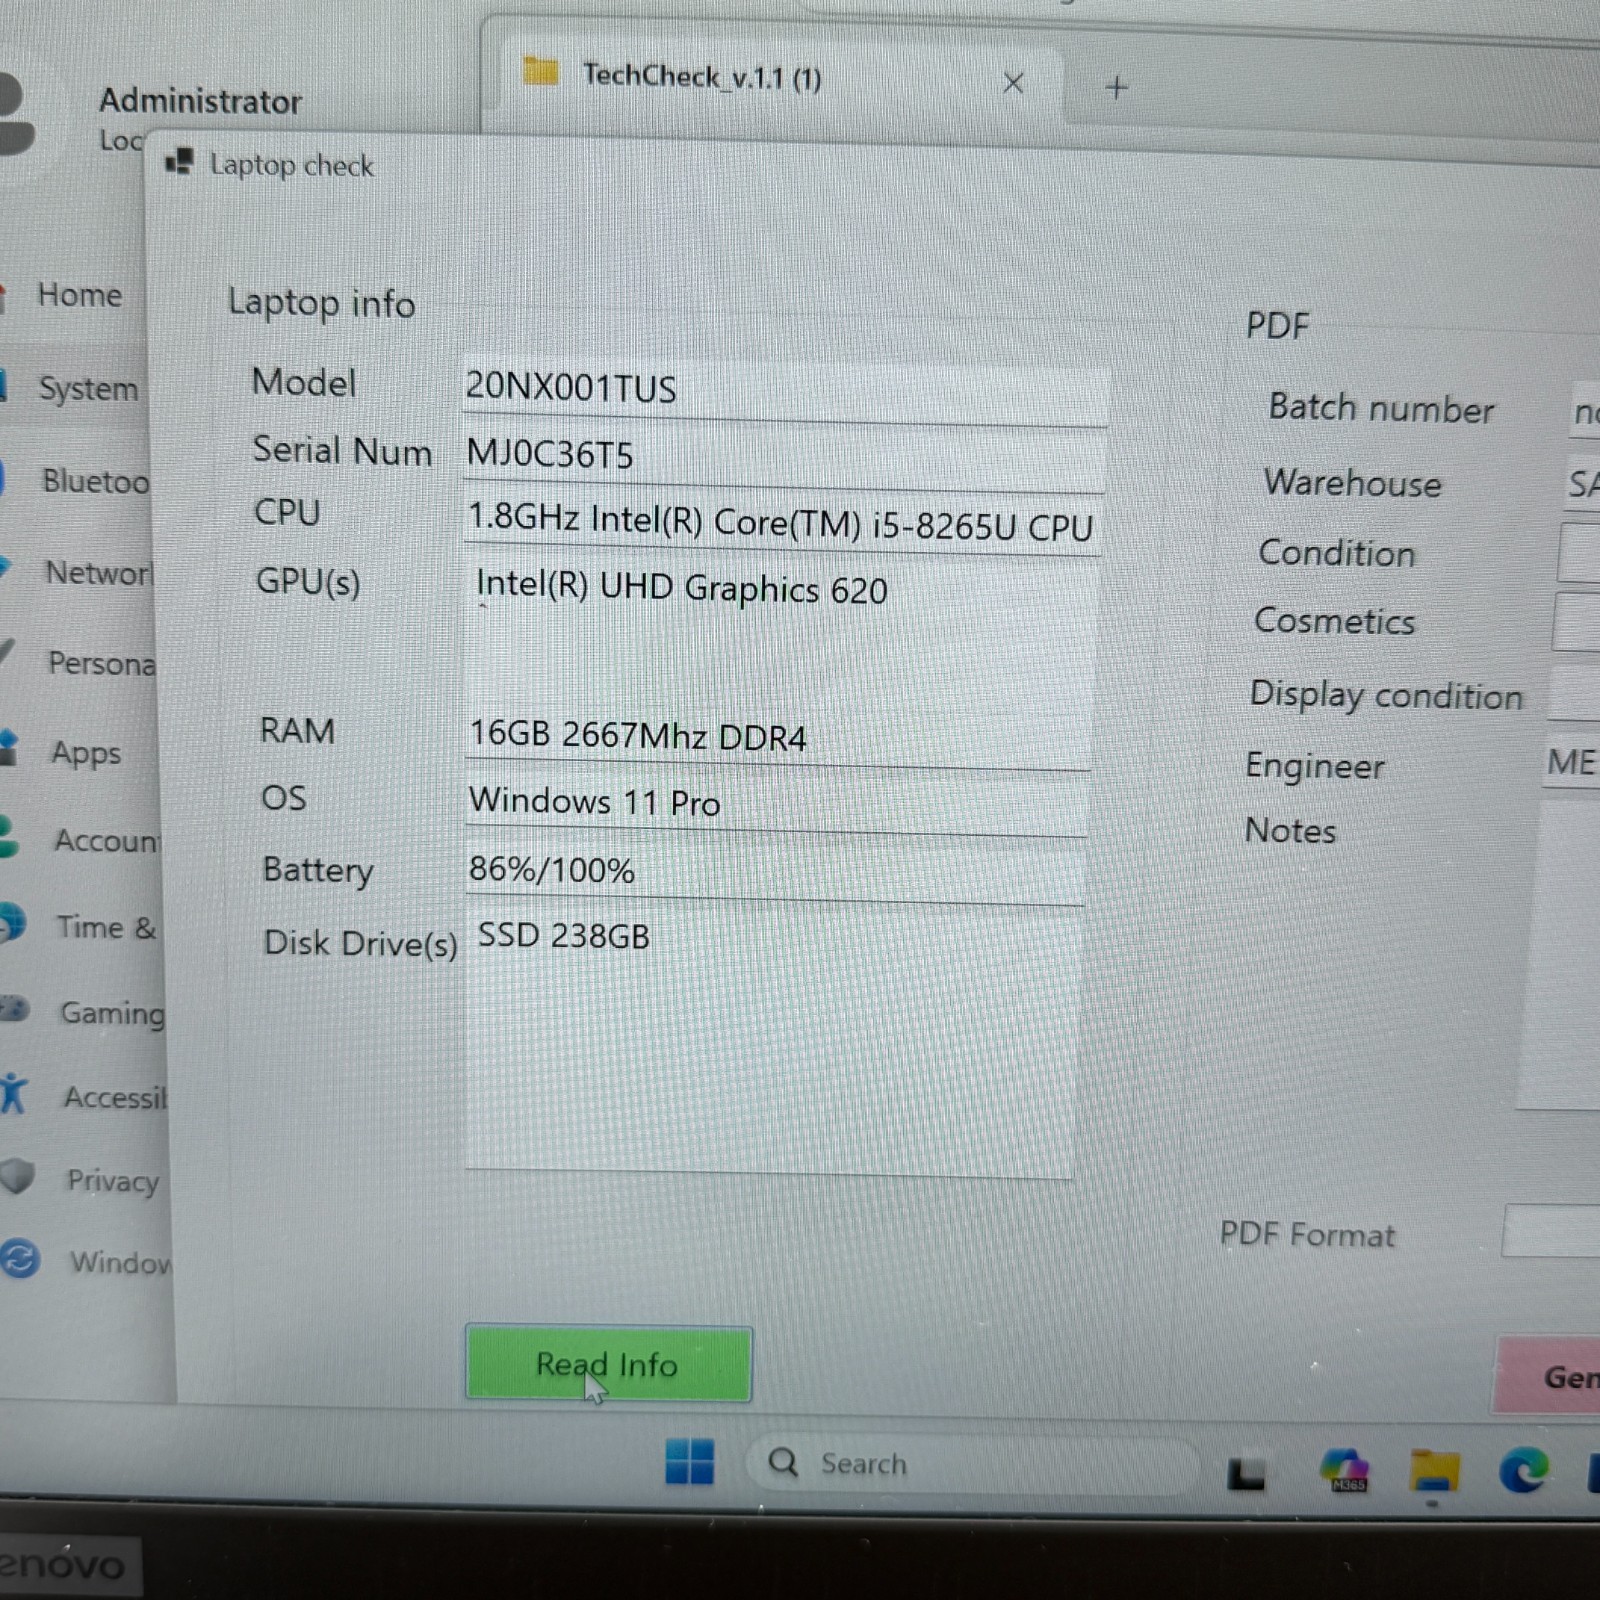Screen dimensions: 1600x1600
Task: Click the Laptop info heading text
Action: (321, 303)
